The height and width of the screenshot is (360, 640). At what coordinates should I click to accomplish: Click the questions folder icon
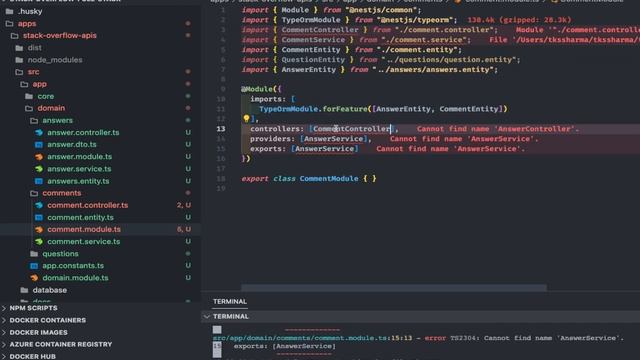pyautogui.click(x=34, y=254)
